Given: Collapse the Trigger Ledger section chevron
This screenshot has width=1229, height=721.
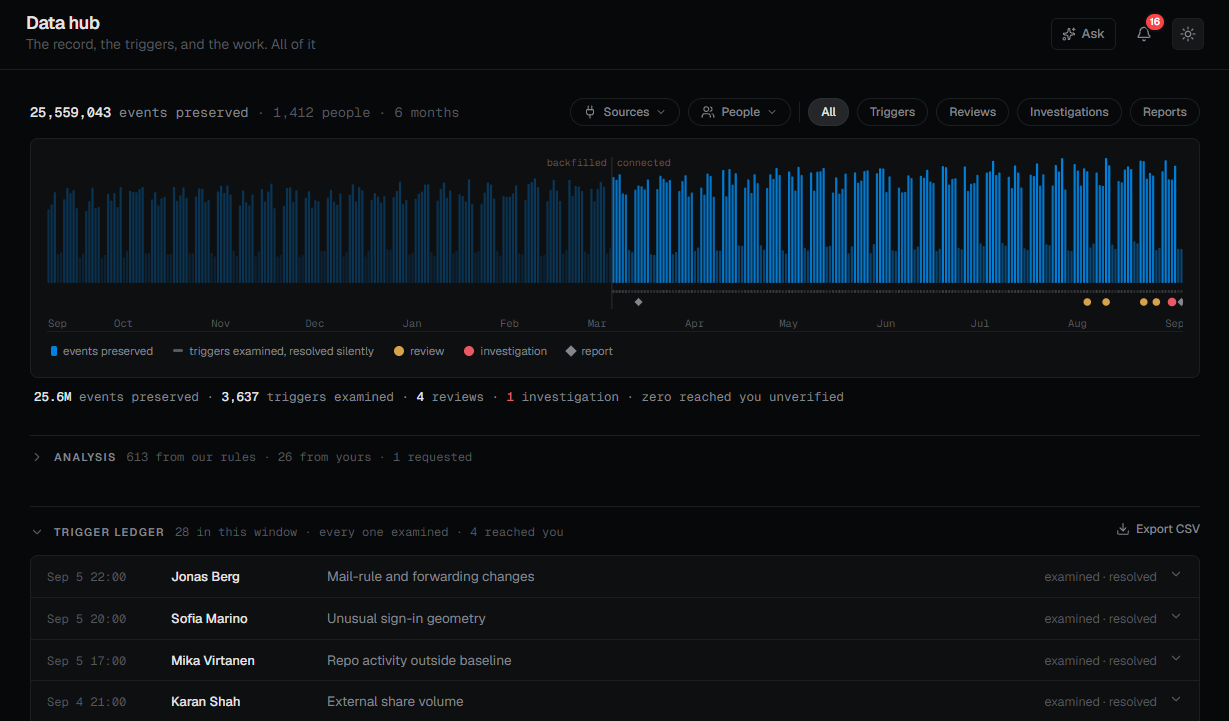Looking at the screenshot, I should (37, 532).
